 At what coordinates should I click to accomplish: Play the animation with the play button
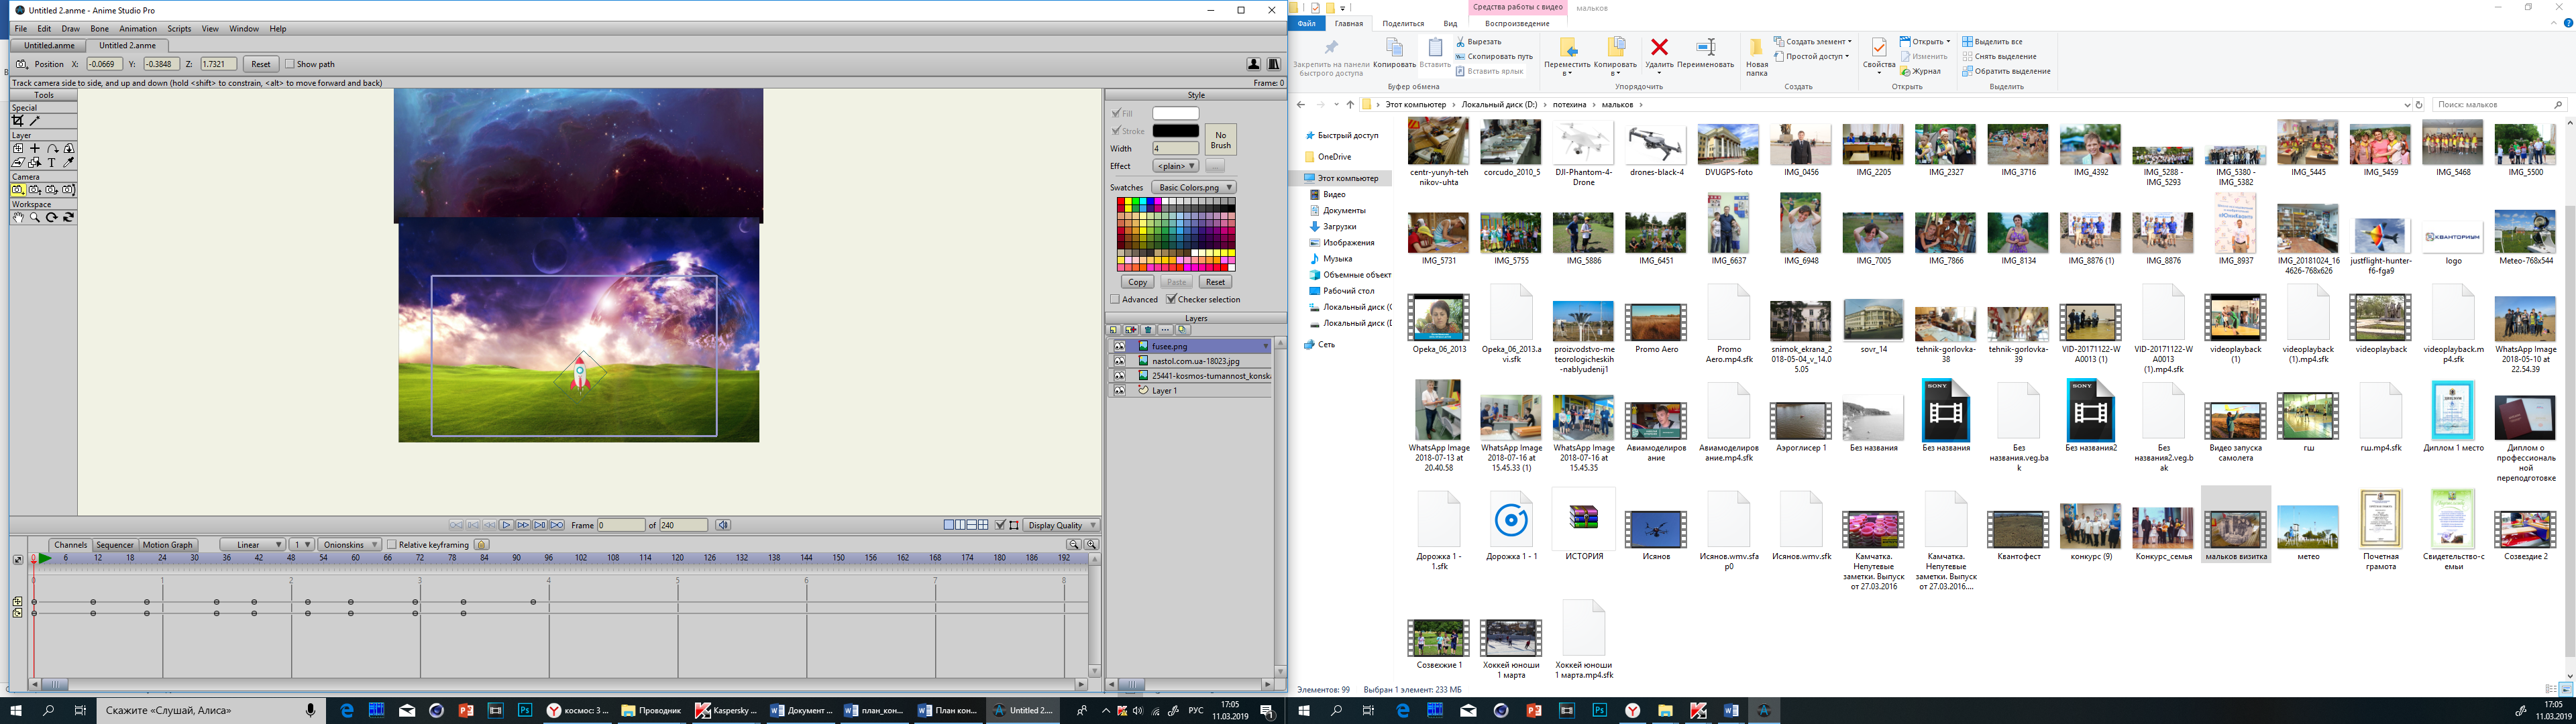click(506, 525)
